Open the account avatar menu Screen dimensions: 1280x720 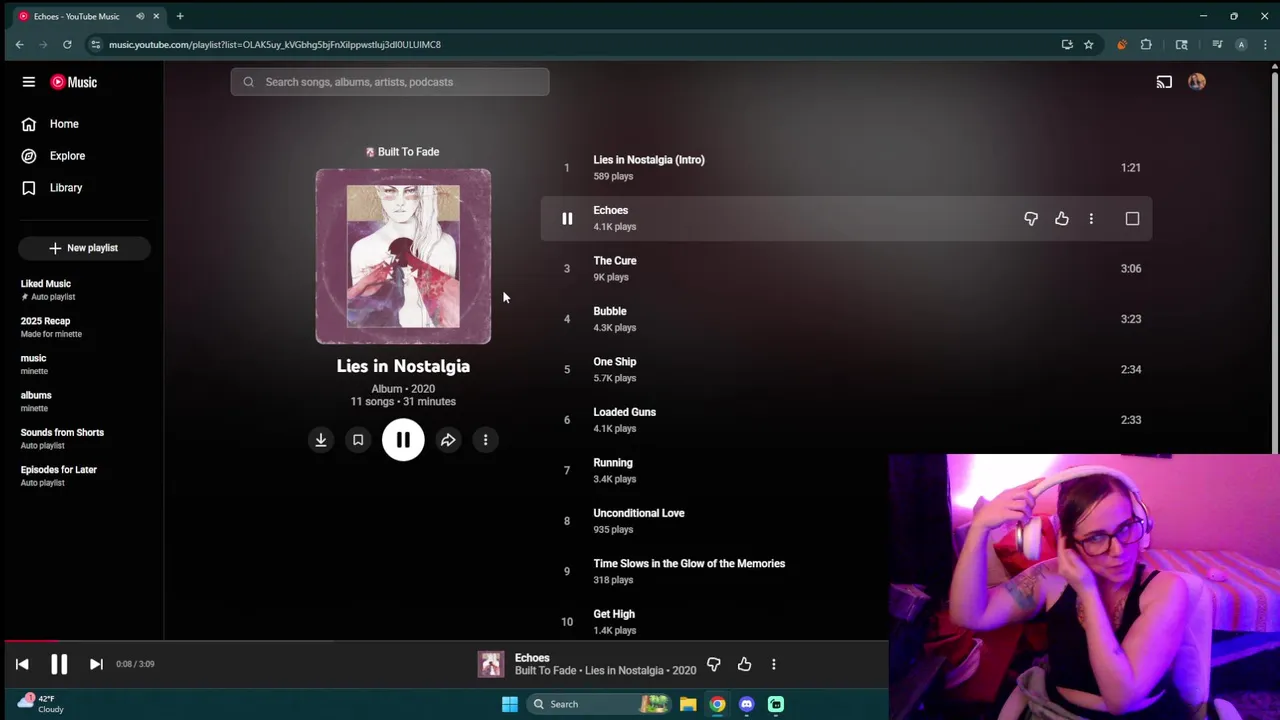point(1197,82)
